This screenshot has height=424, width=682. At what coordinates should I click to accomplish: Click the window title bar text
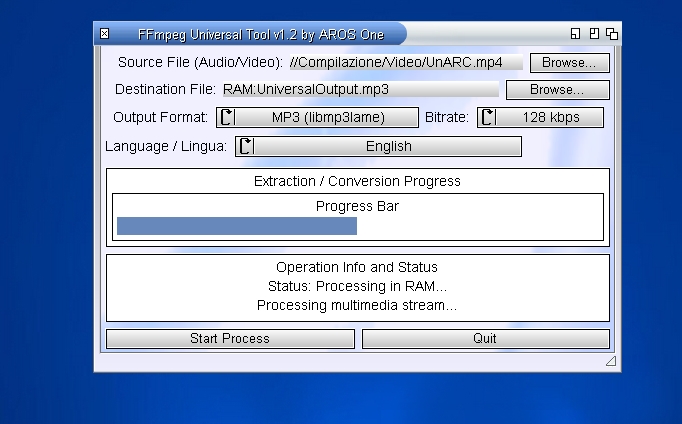pyautogui.click(x=261, y=34)
